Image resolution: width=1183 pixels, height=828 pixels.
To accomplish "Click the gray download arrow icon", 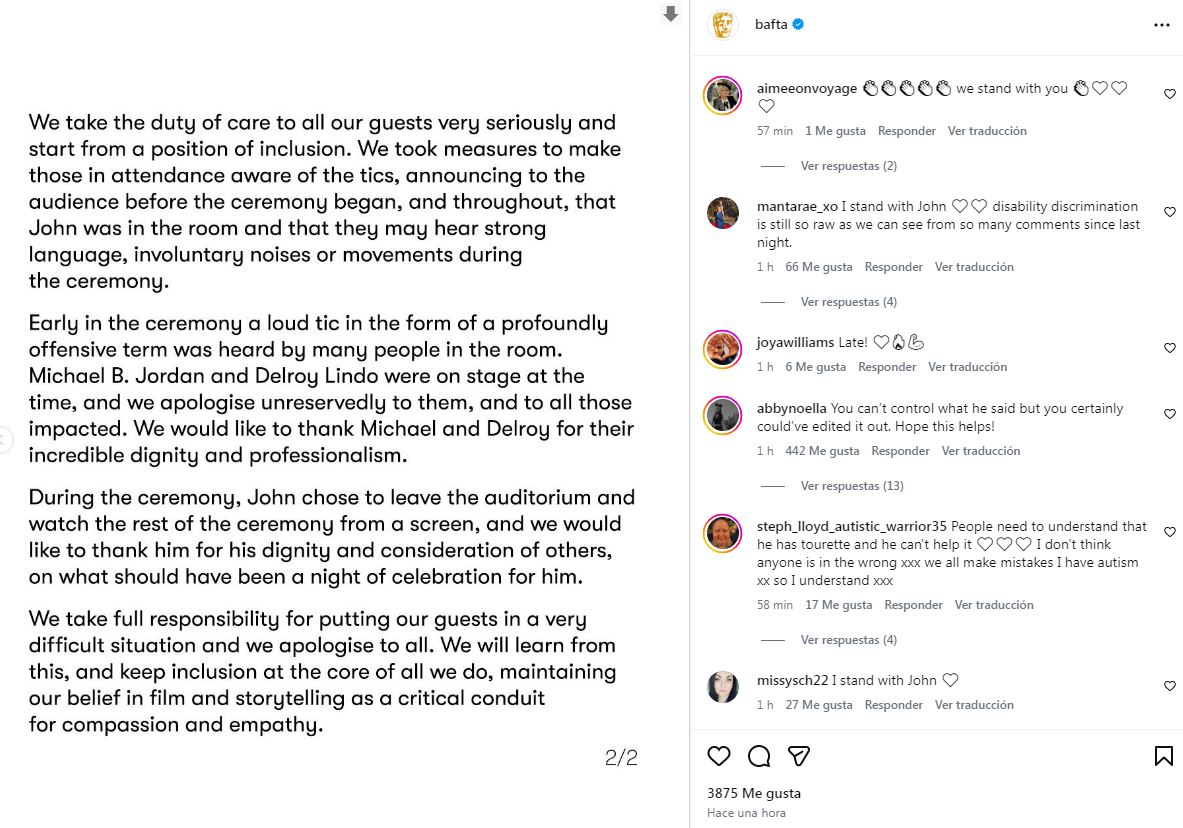I will tap(671, 14).
